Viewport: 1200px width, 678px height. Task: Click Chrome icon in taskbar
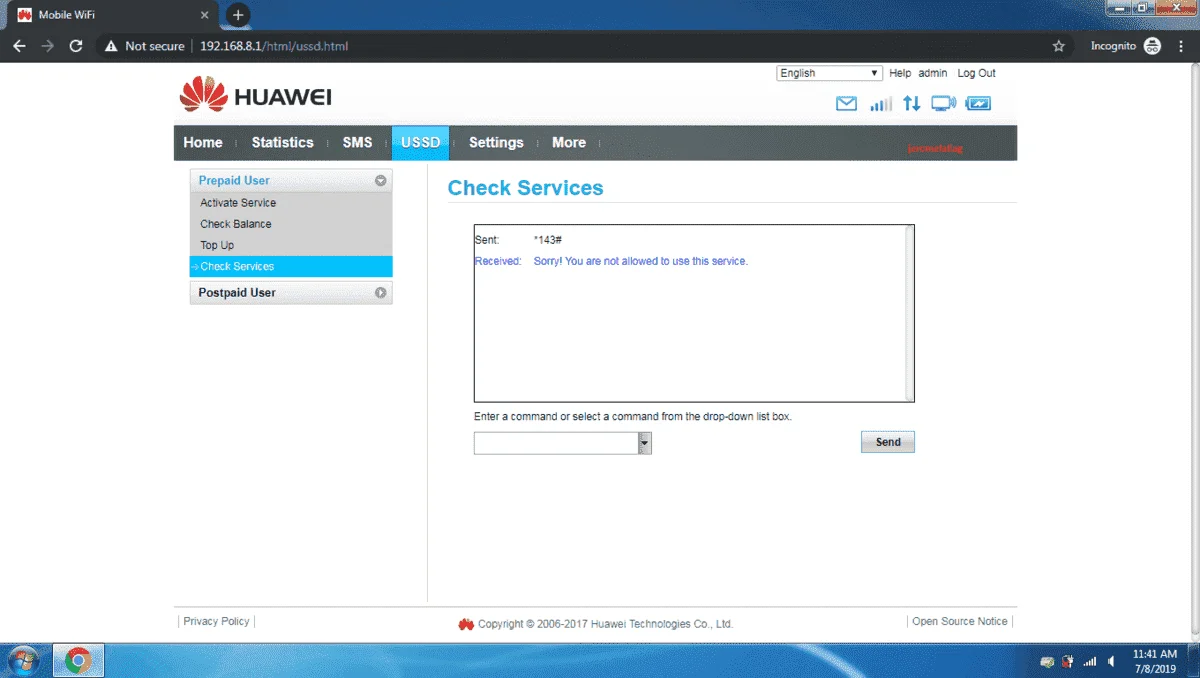[78, 660]
